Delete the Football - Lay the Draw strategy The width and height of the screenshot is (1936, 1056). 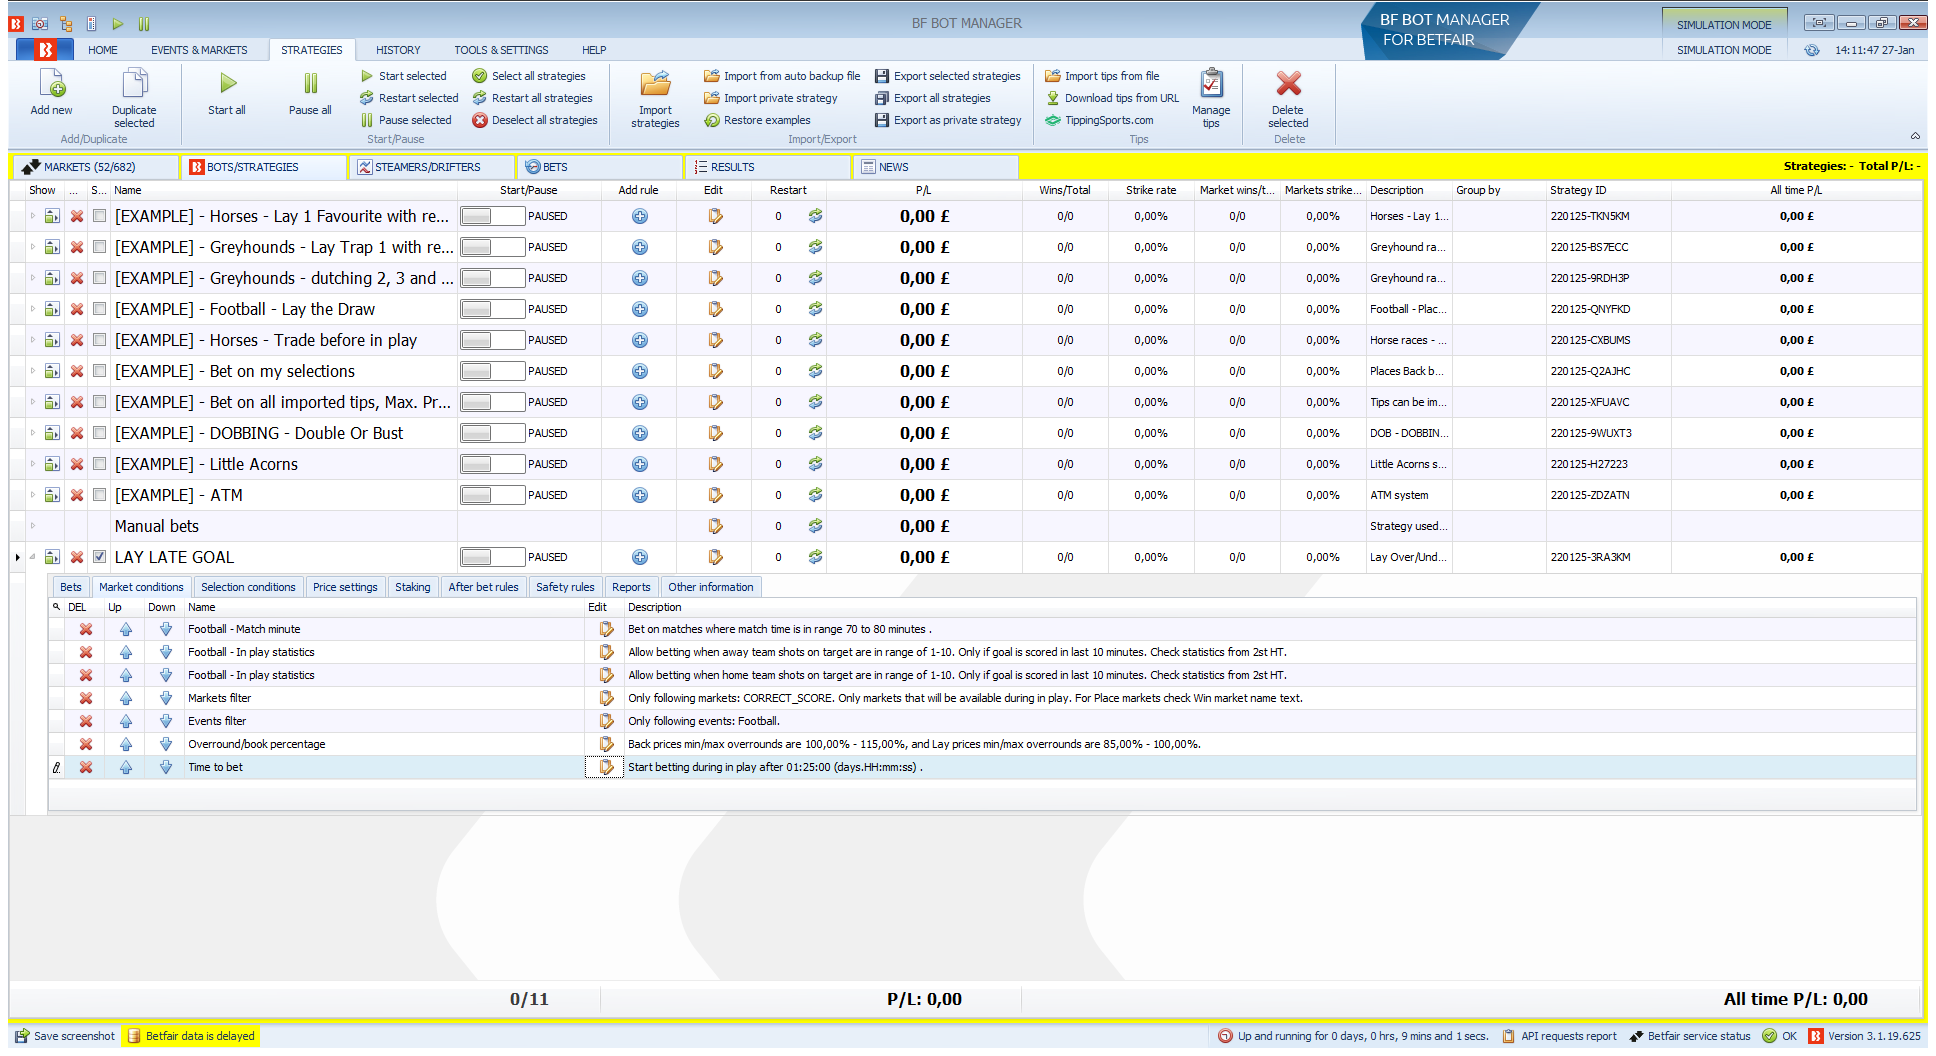(x=77, y=309)
